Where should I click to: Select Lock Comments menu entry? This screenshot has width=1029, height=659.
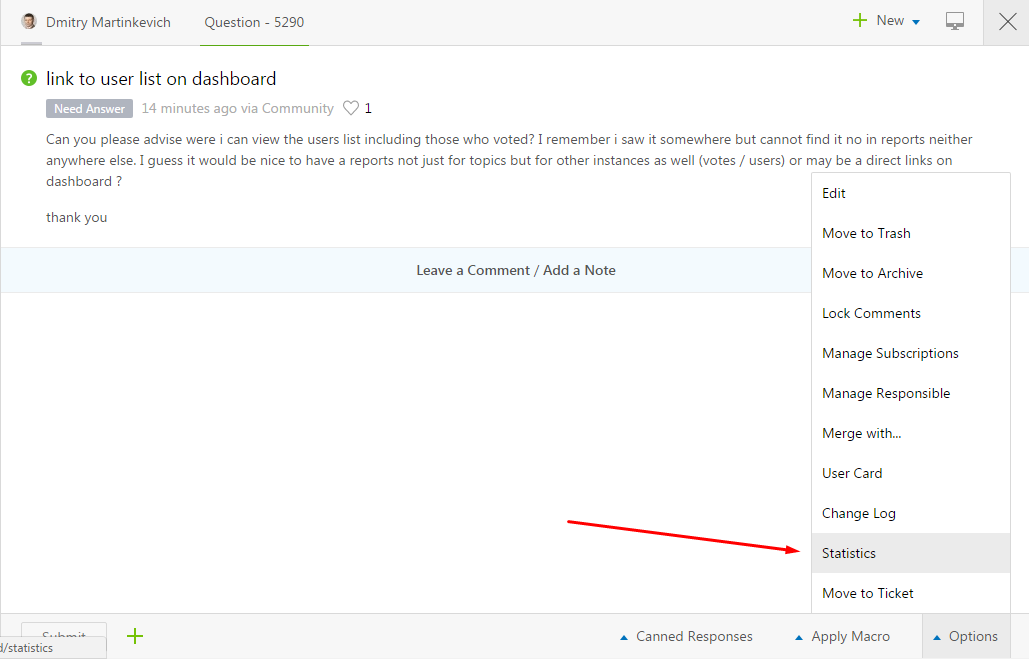pos(871,313)
